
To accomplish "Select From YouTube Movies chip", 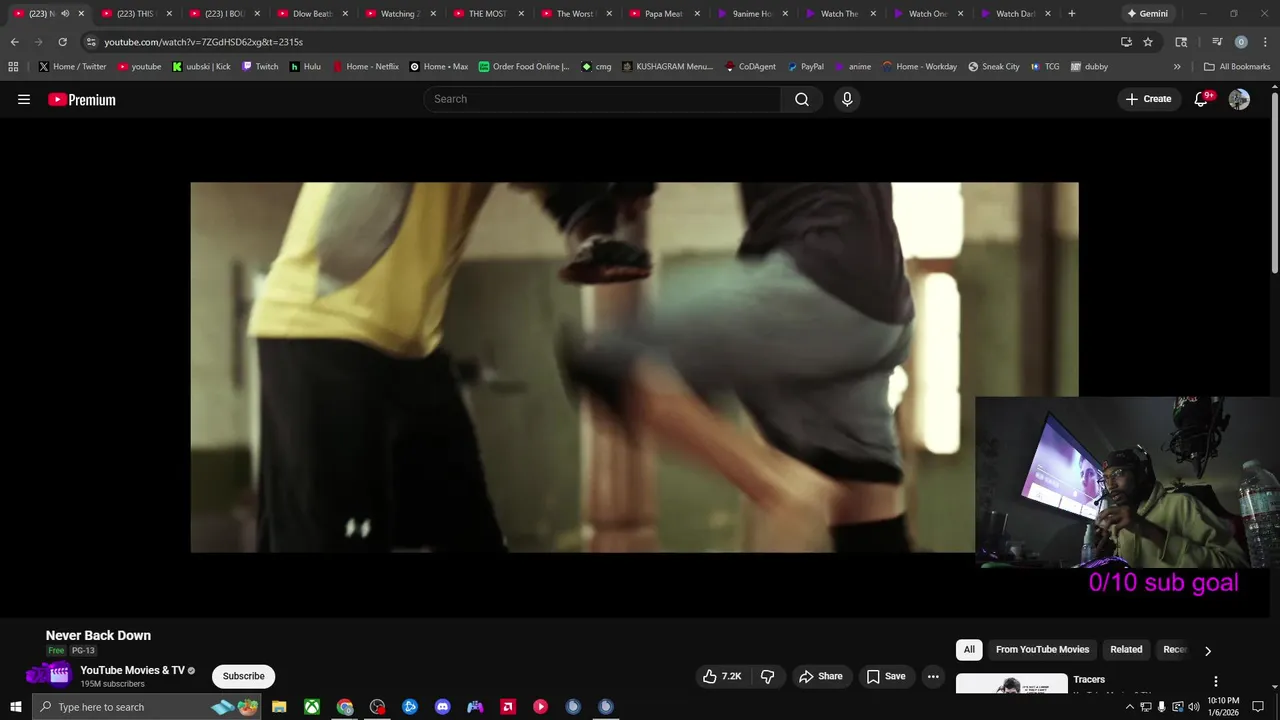I will 1042,649.
